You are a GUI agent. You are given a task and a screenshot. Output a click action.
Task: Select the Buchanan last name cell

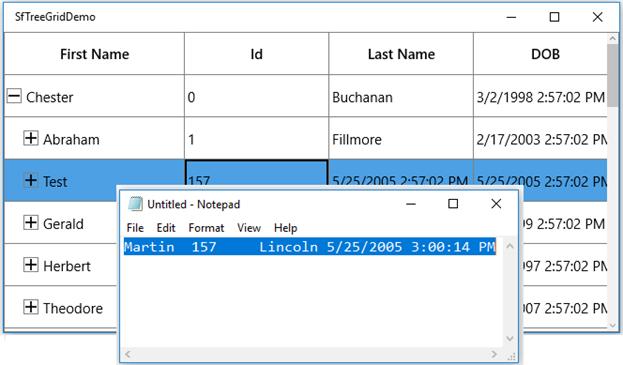coord(401,97)
